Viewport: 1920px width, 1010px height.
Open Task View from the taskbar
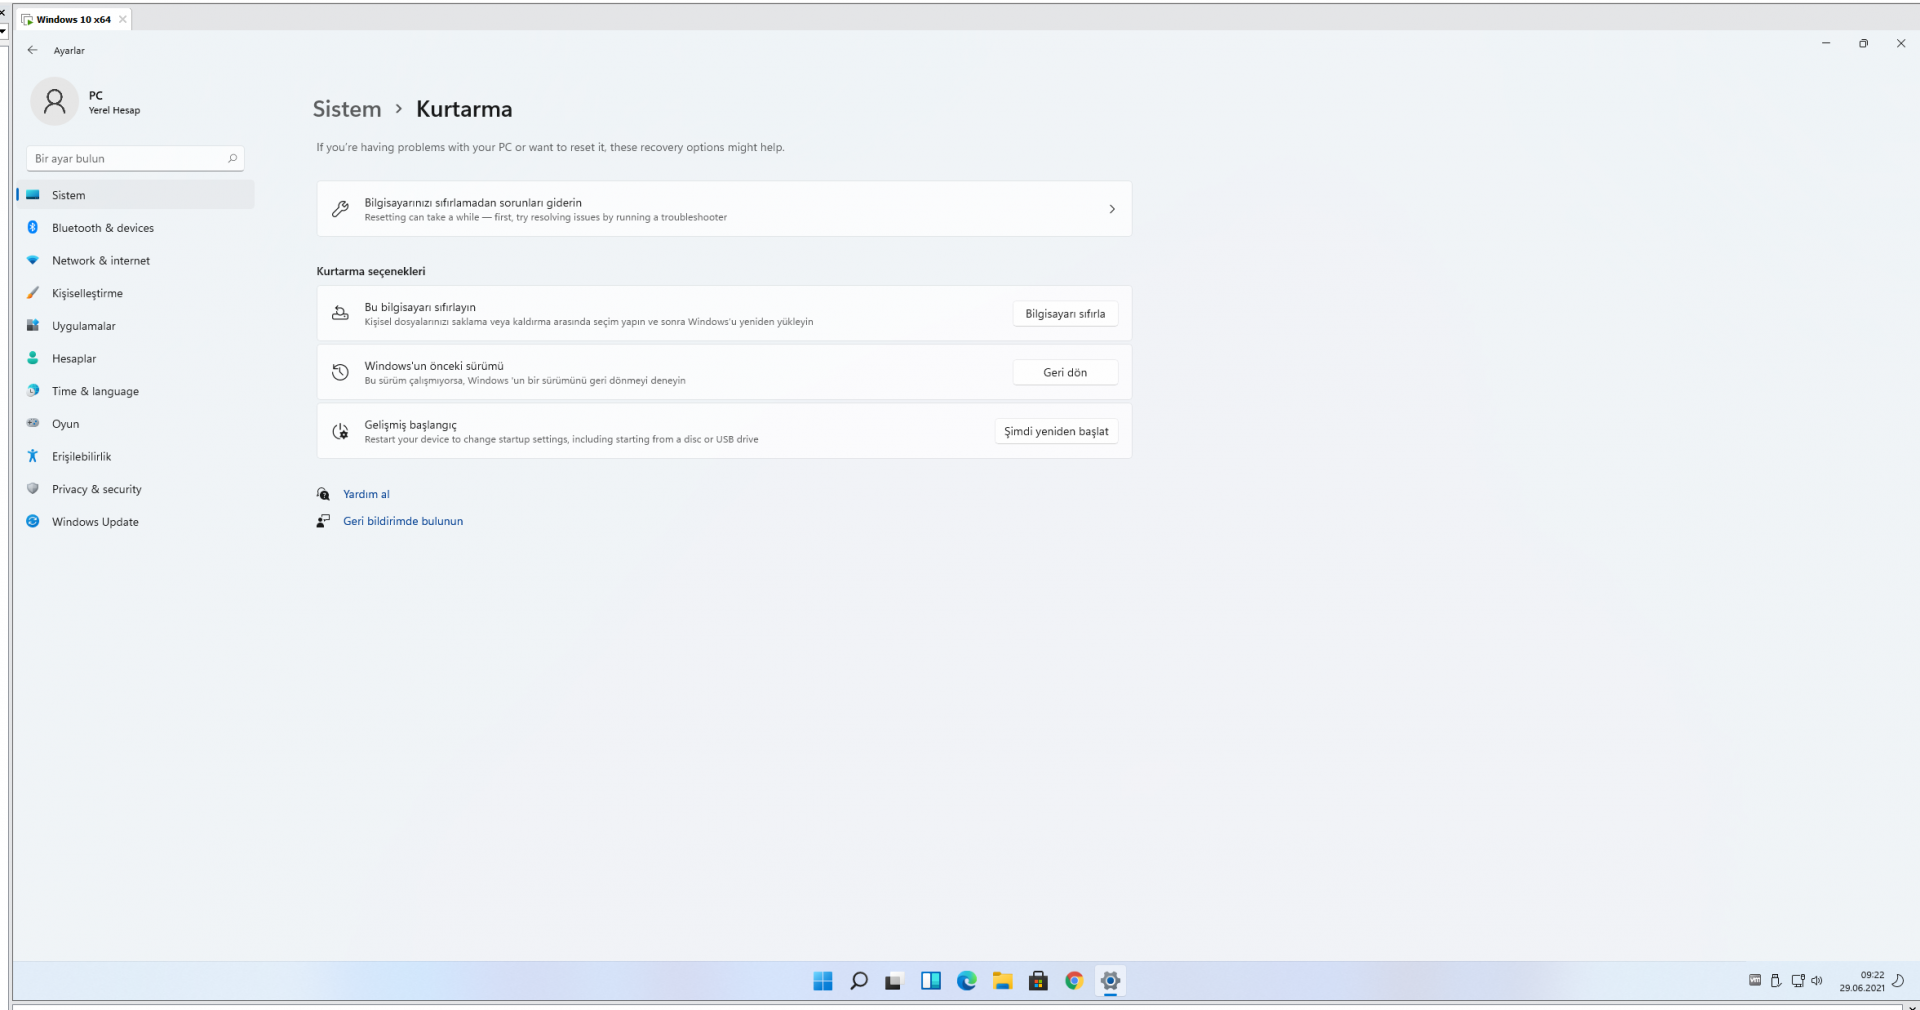[894, 981]
